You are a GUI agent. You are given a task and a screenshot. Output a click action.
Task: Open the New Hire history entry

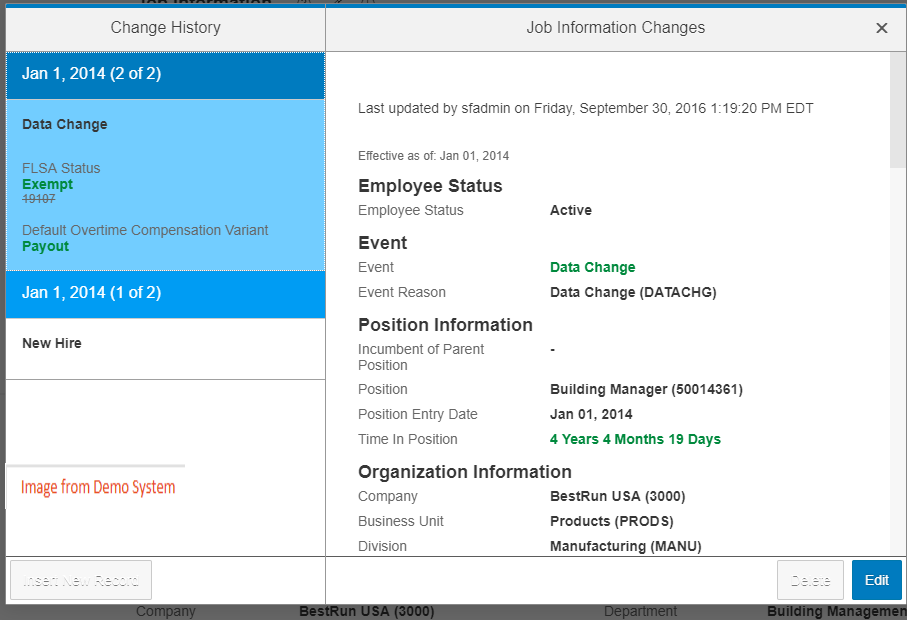coord(165,349)
